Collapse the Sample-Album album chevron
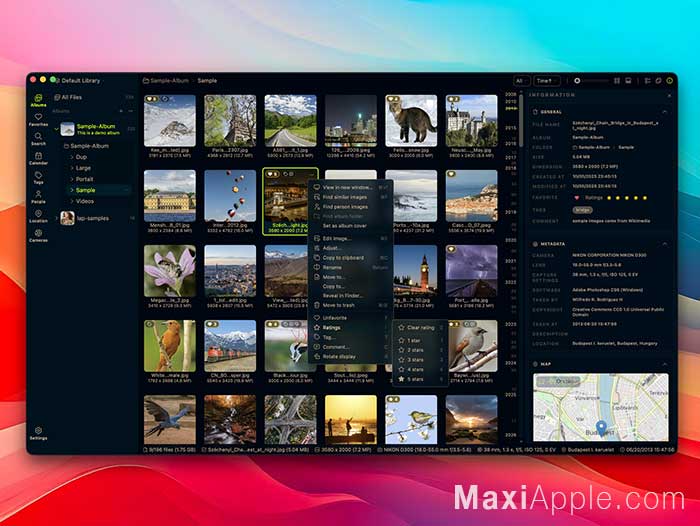700x526 pixels. [57, 129]
